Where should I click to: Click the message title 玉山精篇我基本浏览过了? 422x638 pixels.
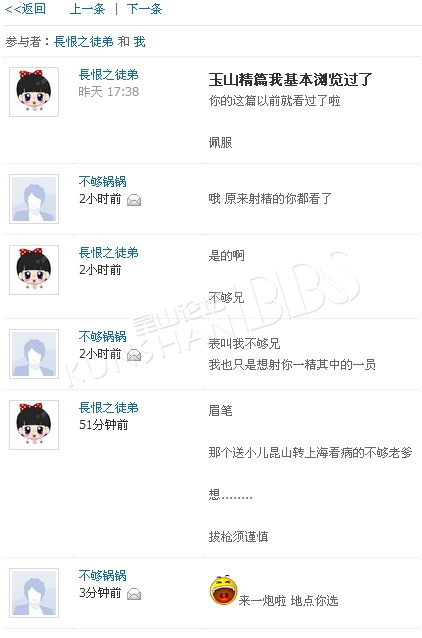click(x=290, y=79)
